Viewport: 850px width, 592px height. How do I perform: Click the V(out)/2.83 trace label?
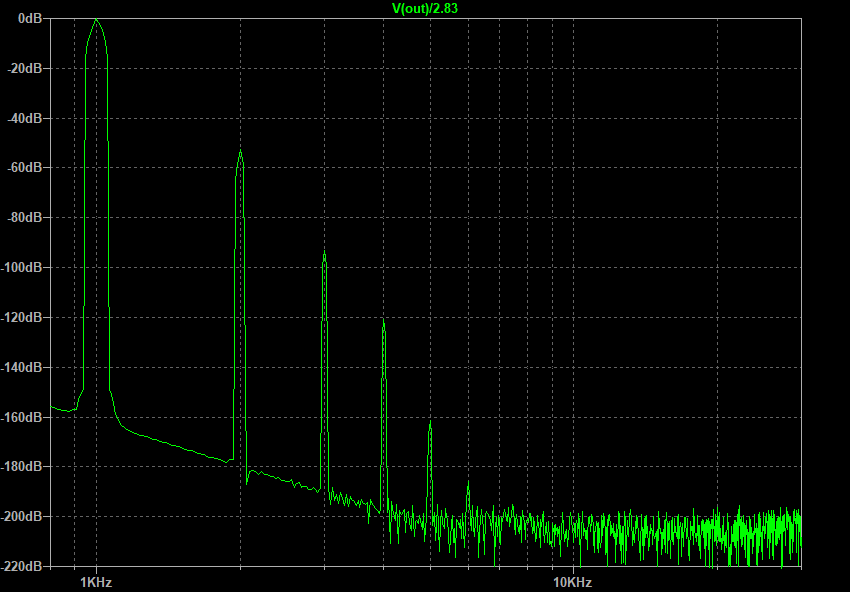[x=425, y=8]
